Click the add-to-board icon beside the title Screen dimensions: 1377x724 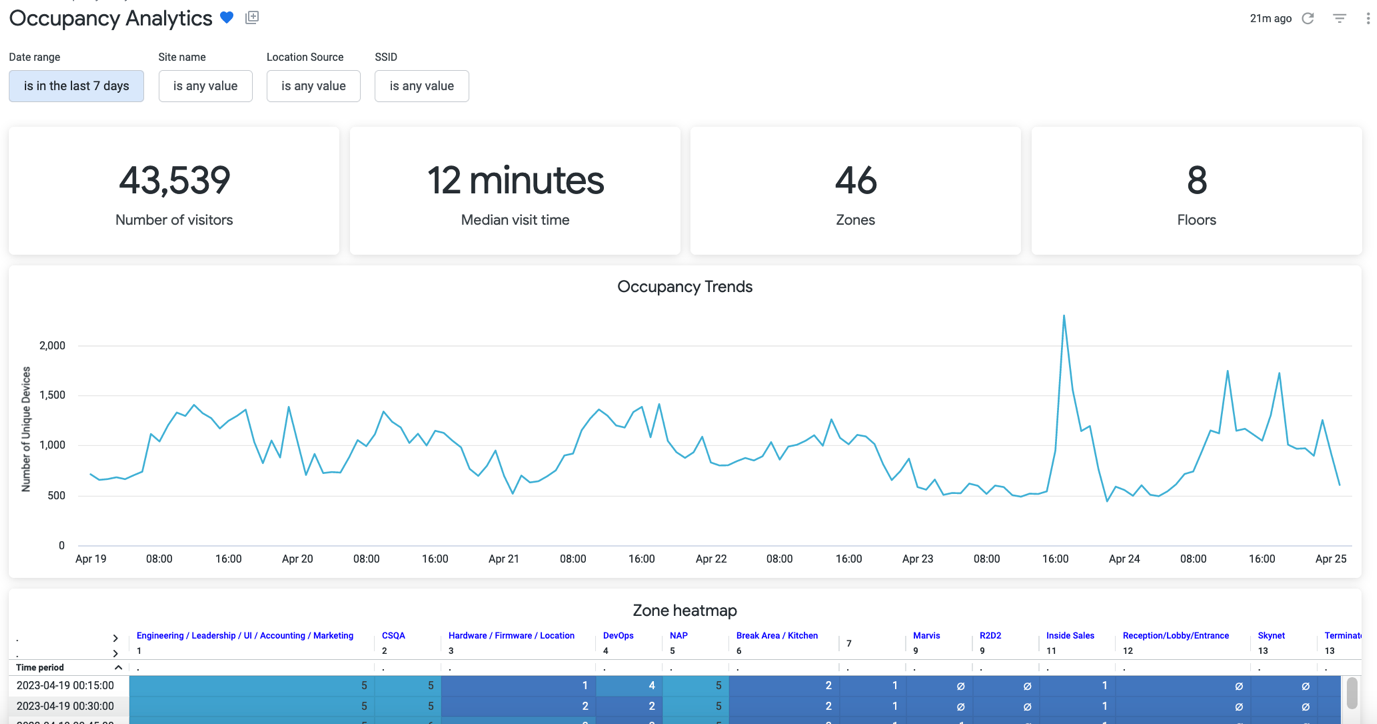[x=252, y=18]
